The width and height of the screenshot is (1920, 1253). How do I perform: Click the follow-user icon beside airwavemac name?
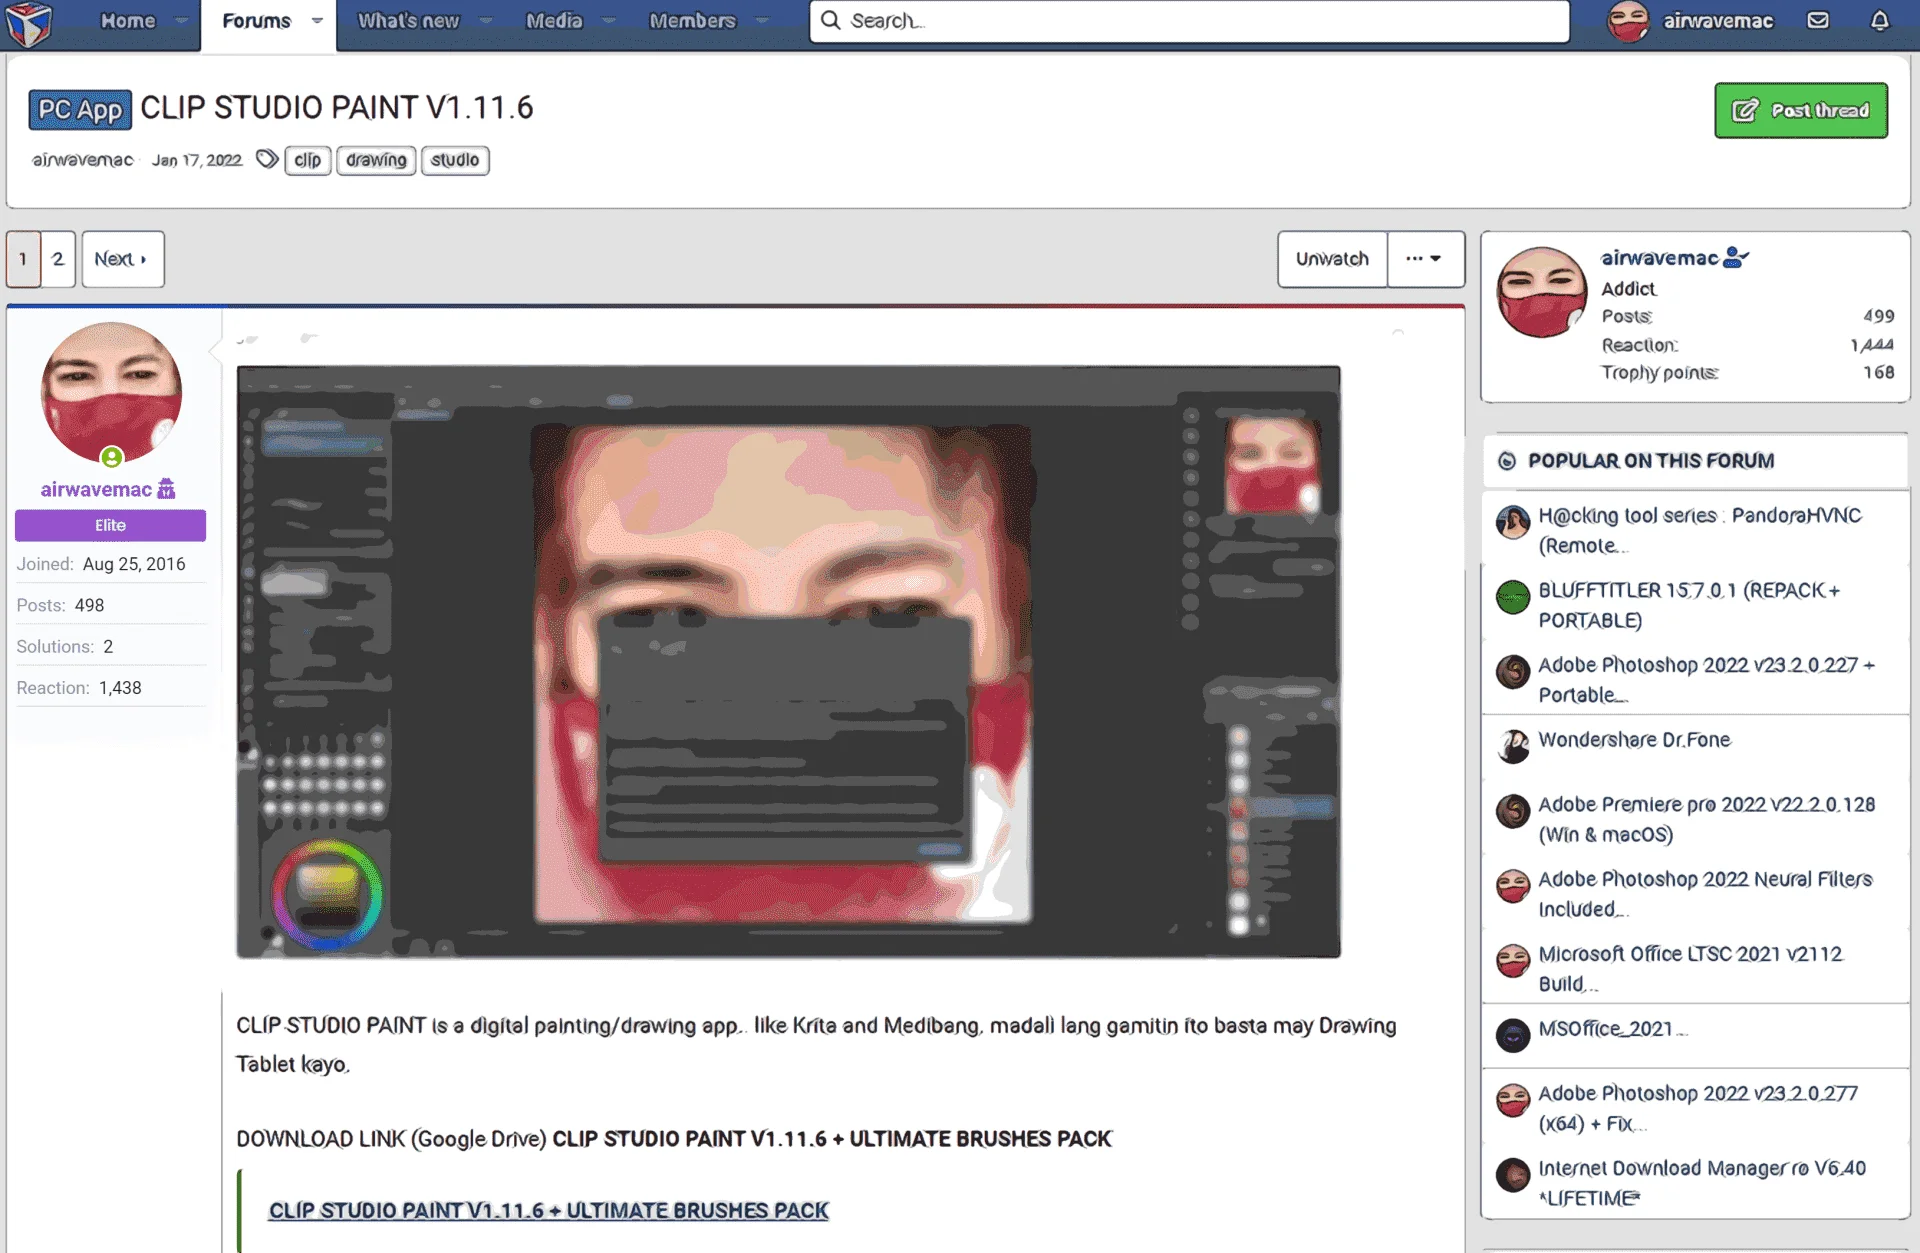pyautogui.click(x=1736, y=258)
